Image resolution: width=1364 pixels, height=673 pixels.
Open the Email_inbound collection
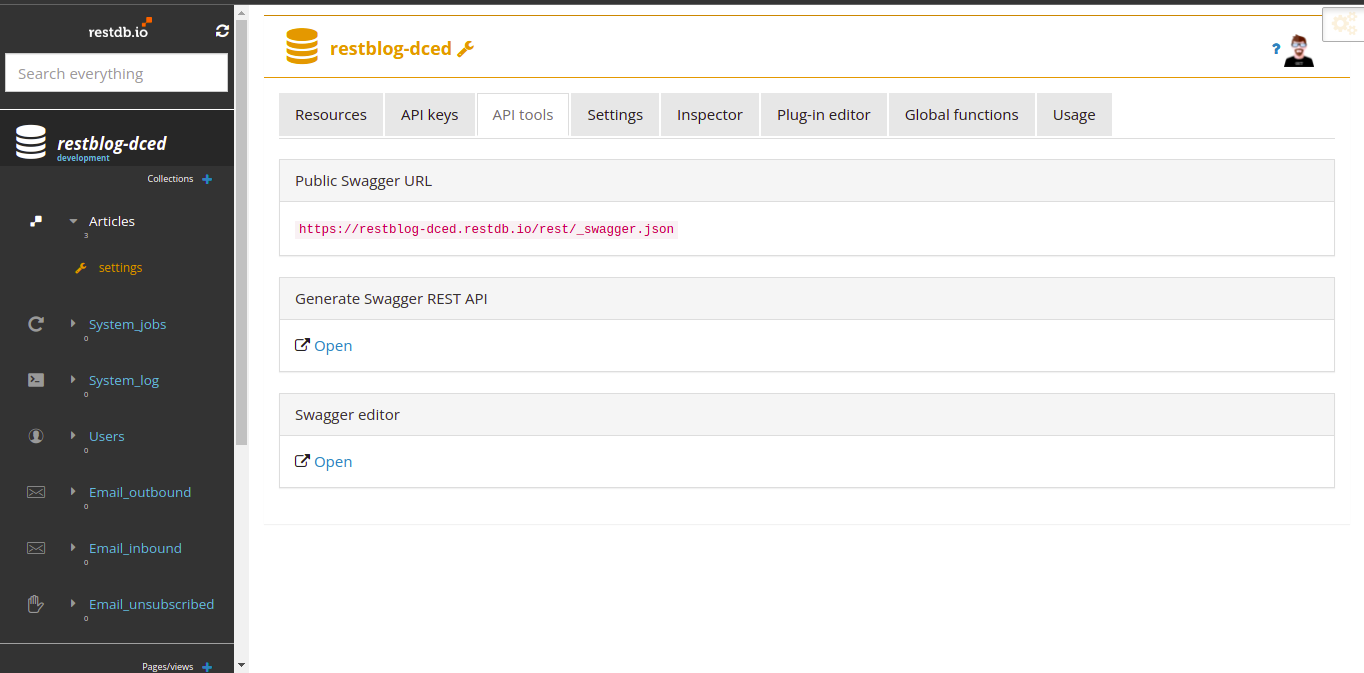point(135,548)
